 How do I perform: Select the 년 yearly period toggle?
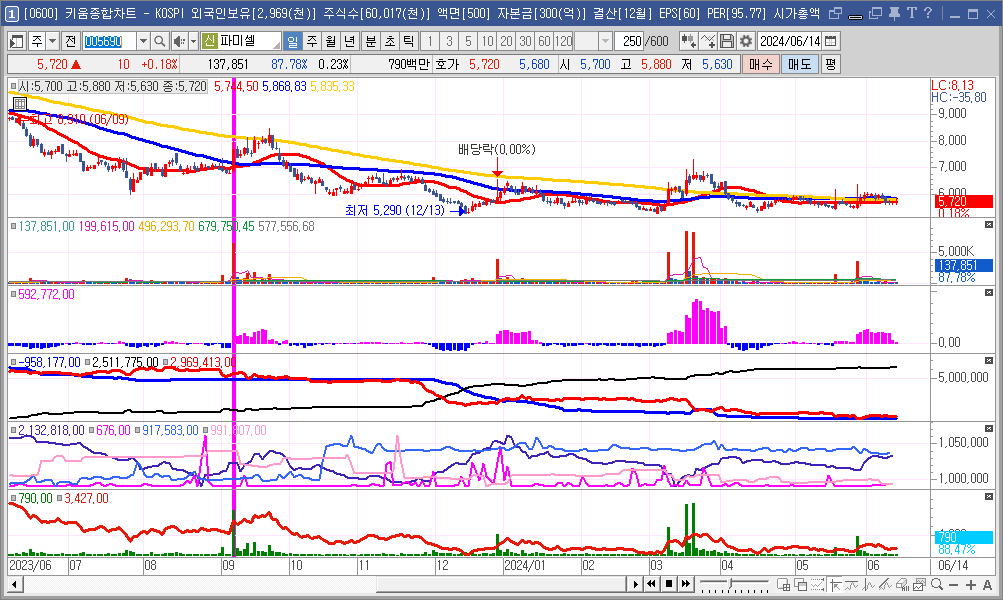(x=349, y=41)
